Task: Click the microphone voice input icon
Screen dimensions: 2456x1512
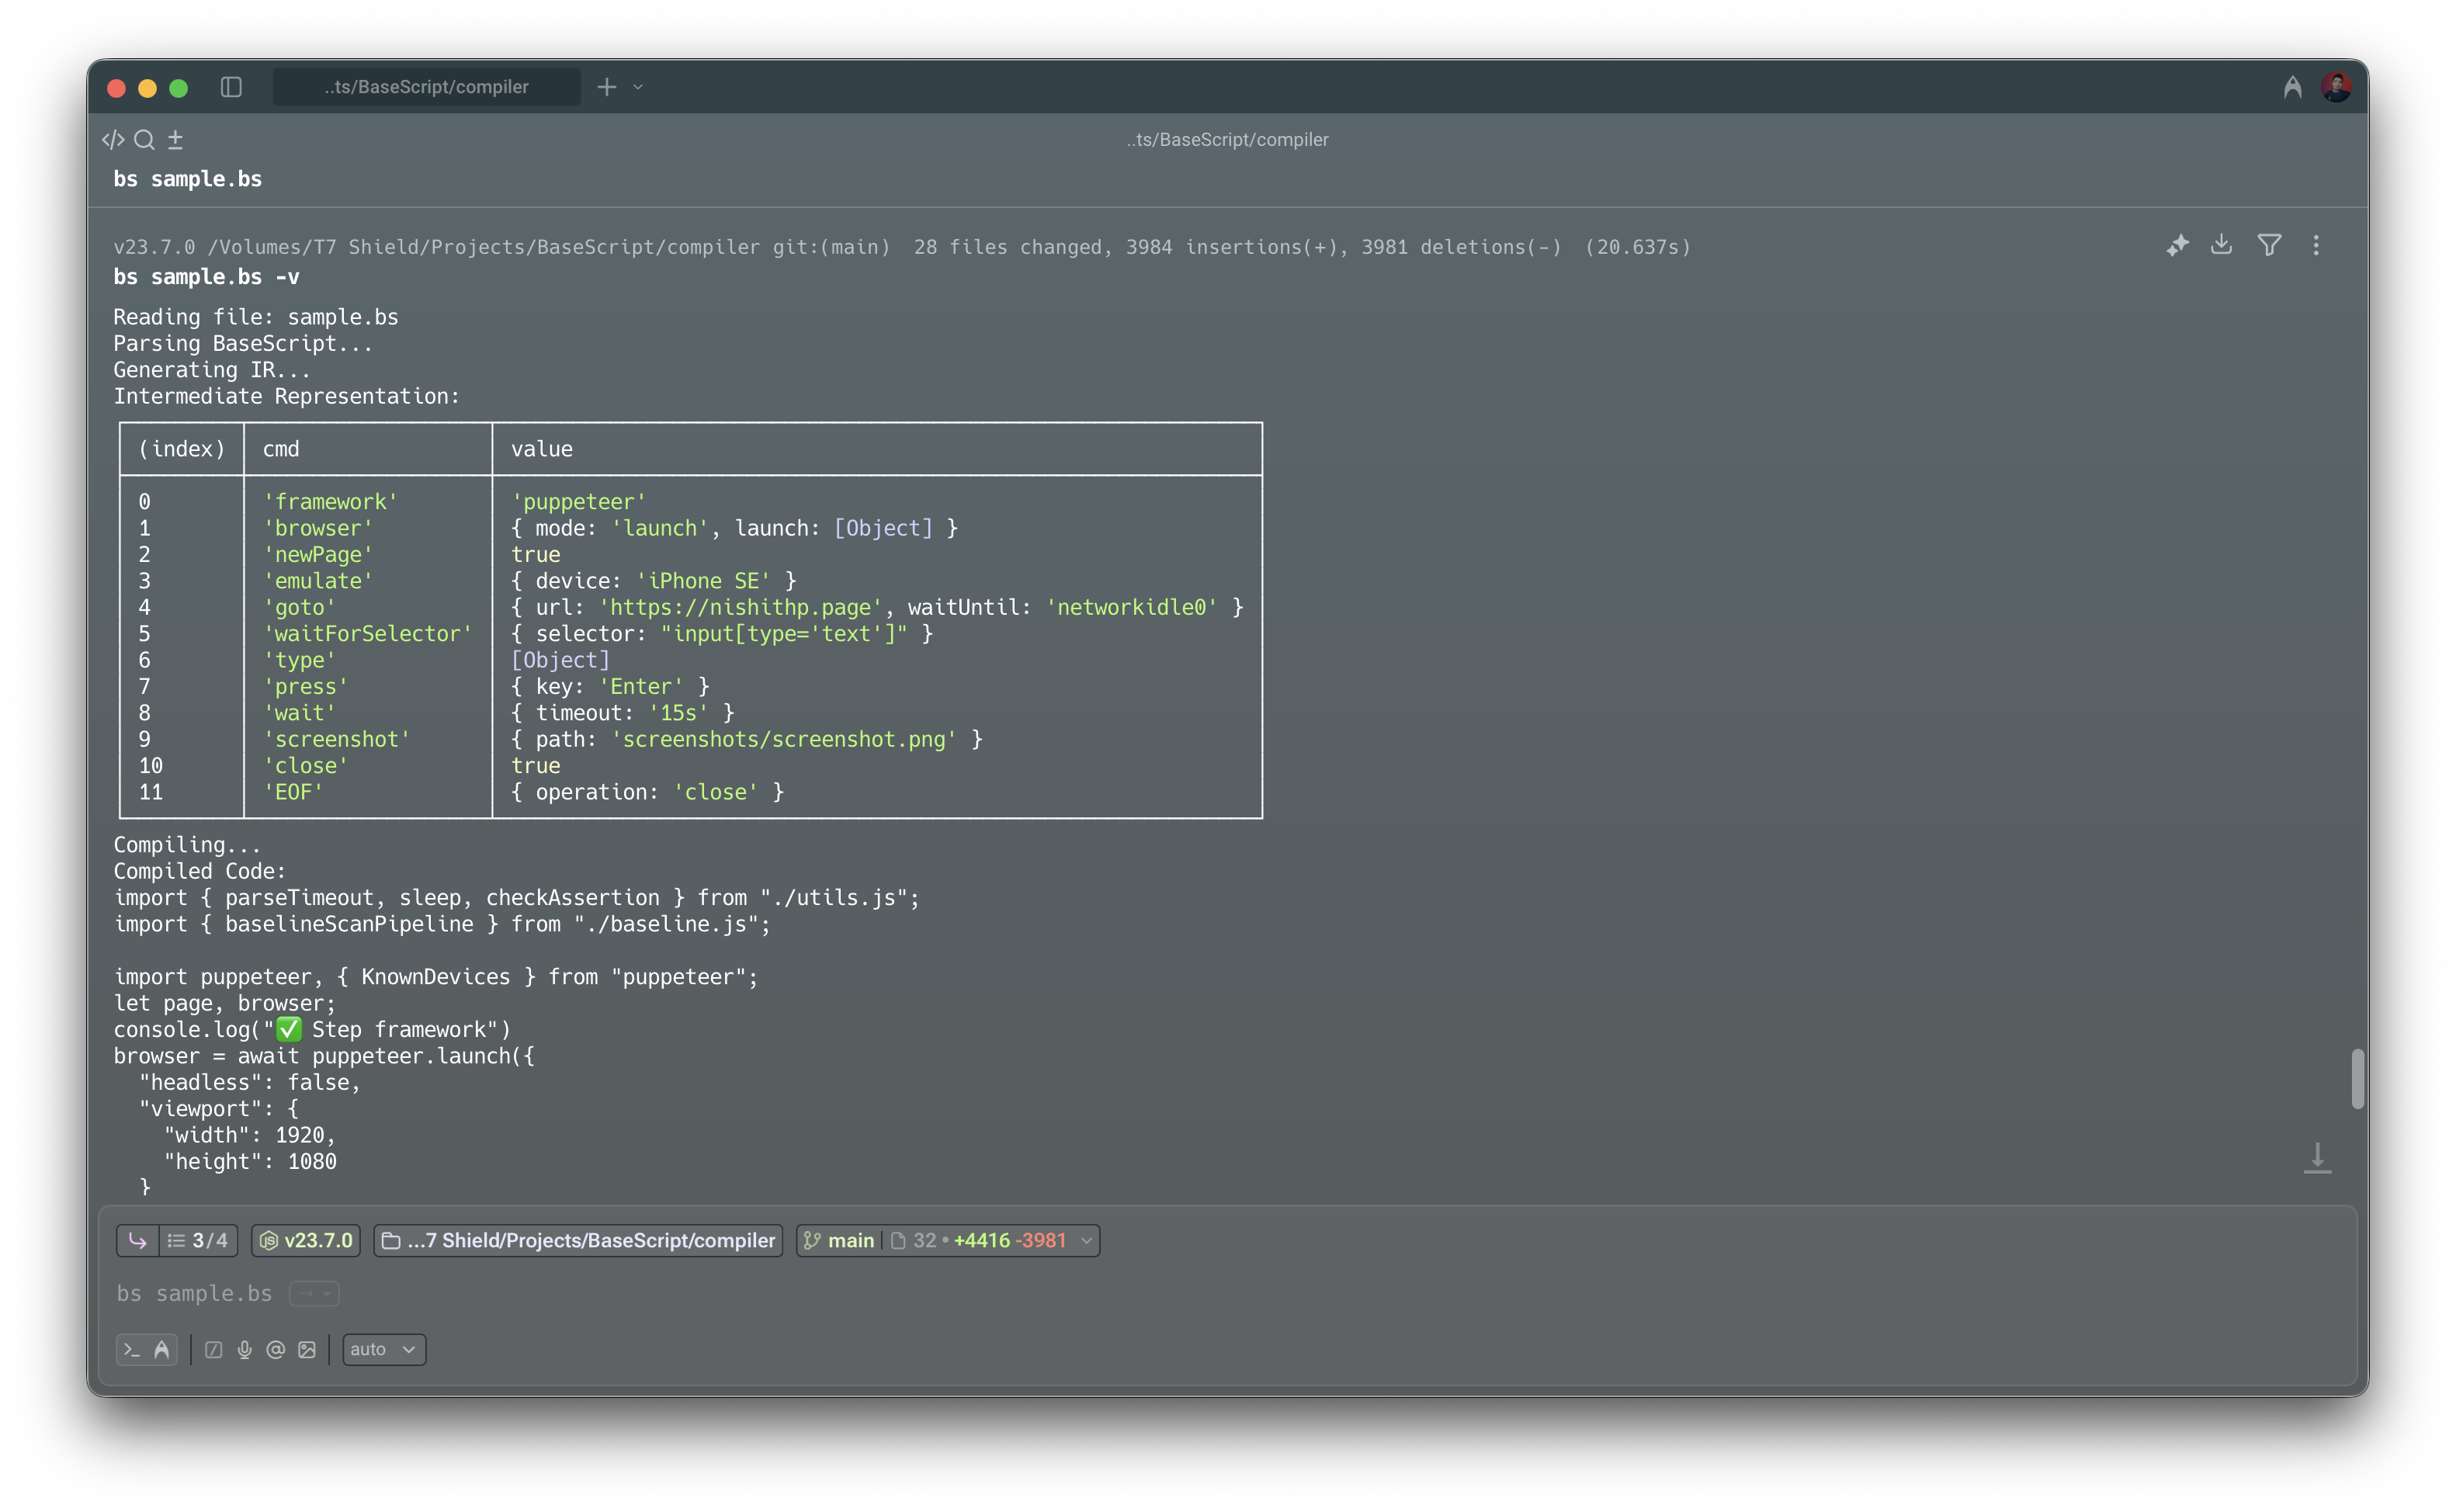Action: point(244,1349)
